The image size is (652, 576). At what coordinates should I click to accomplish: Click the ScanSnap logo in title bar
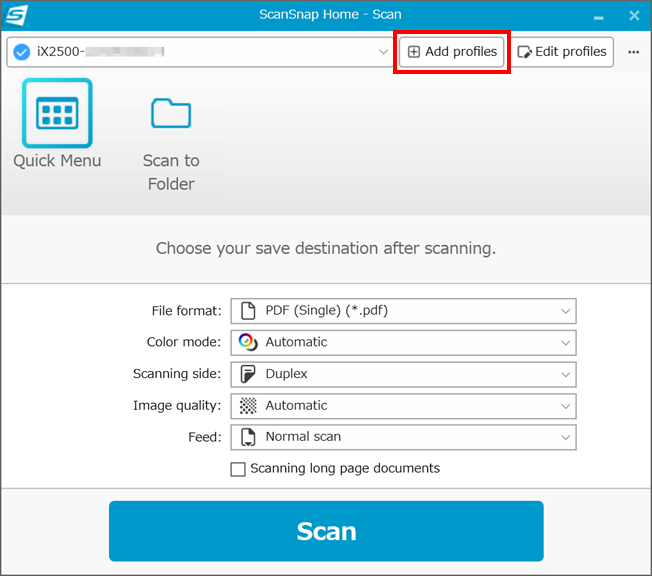point(16,15)
